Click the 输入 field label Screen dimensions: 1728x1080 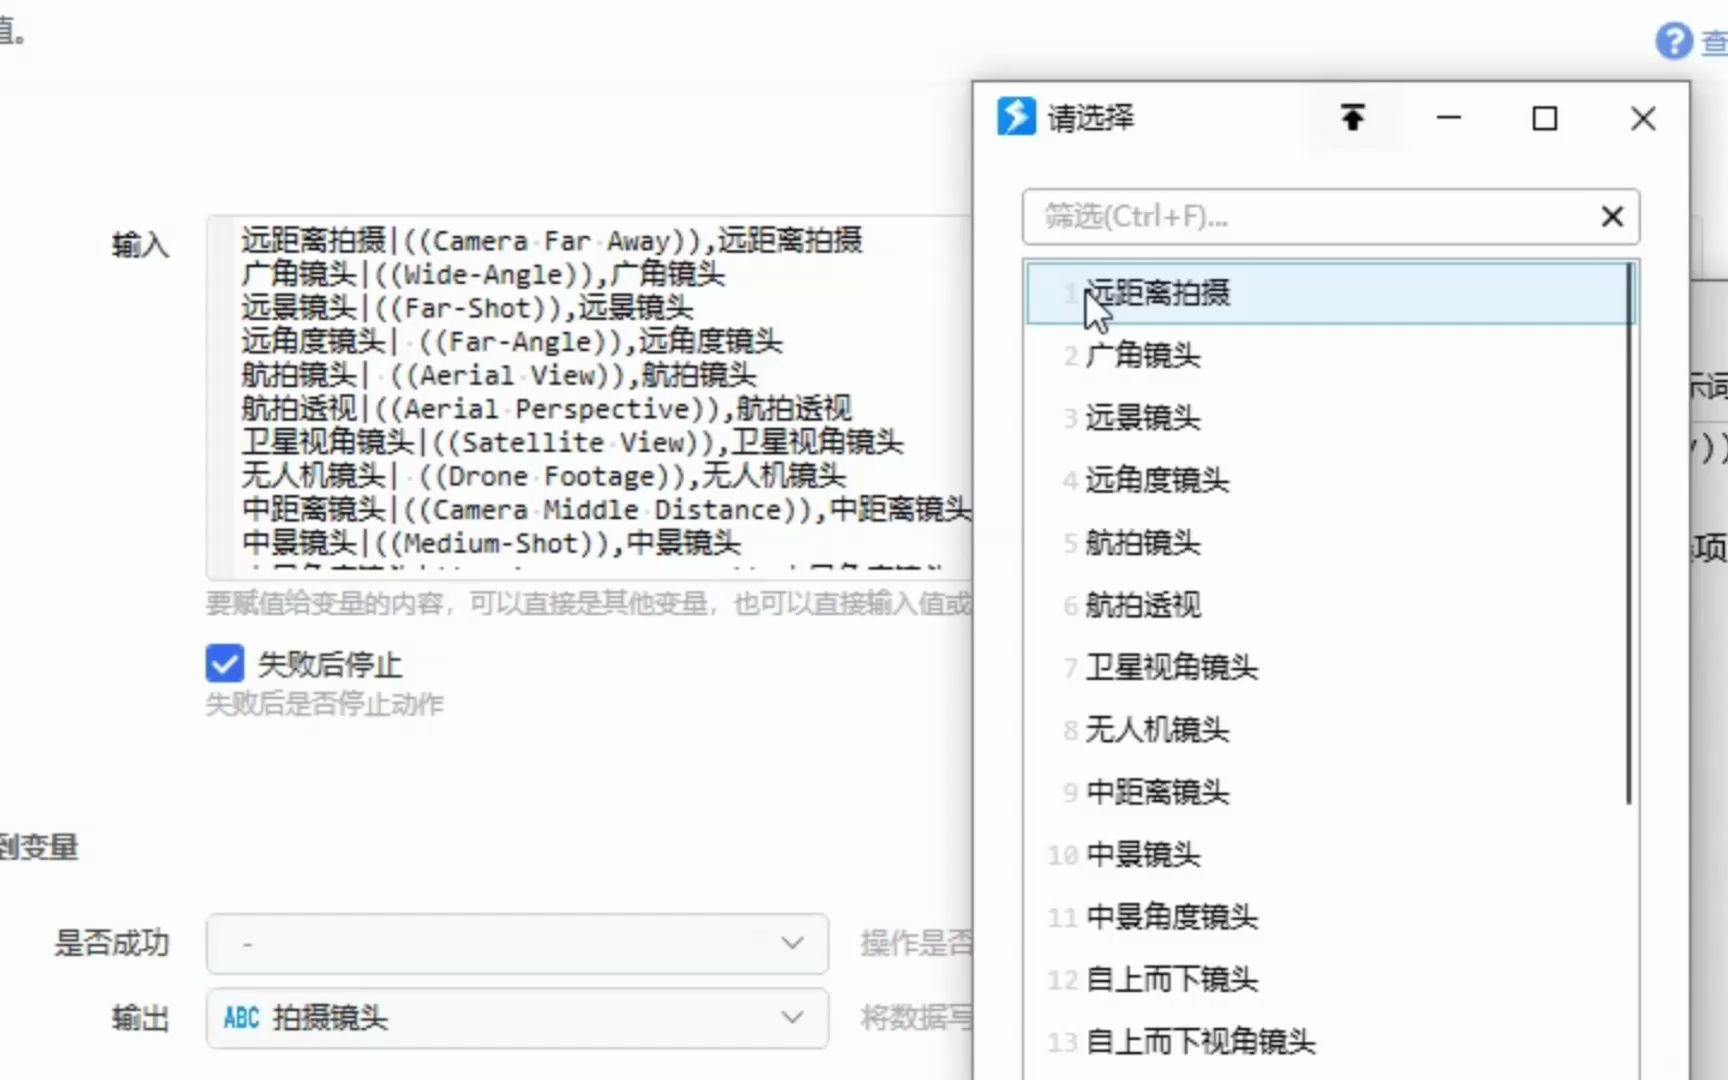click(x=140, y=244)
